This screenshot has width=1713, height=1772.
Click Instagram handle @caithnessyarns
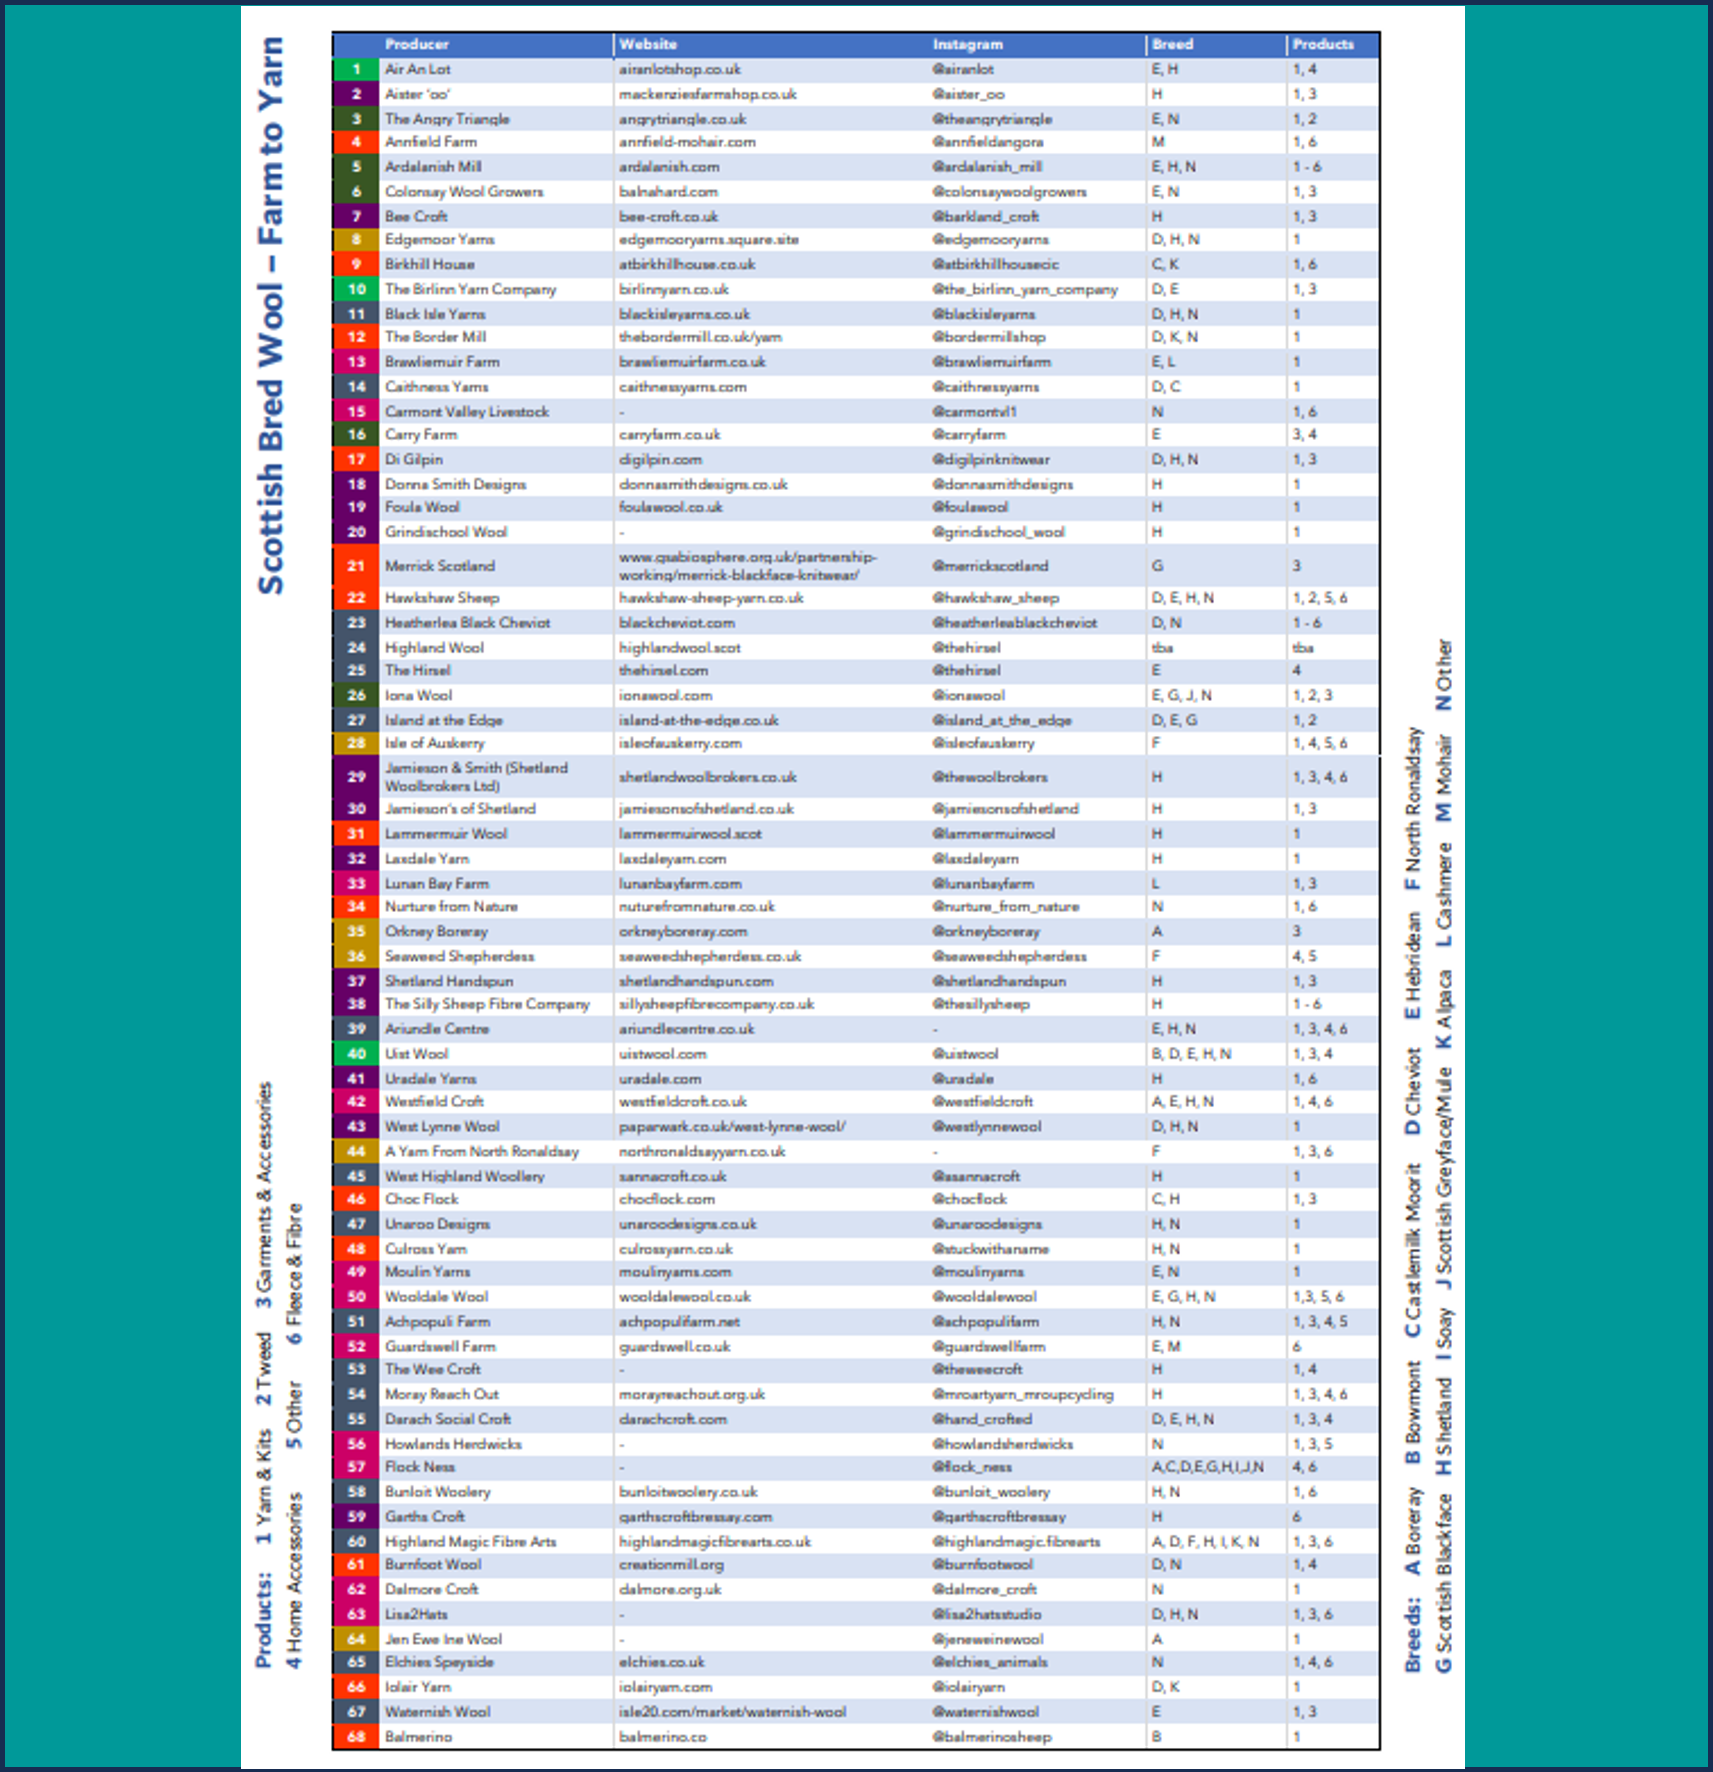pyautogui.click(x=985, y=387)
